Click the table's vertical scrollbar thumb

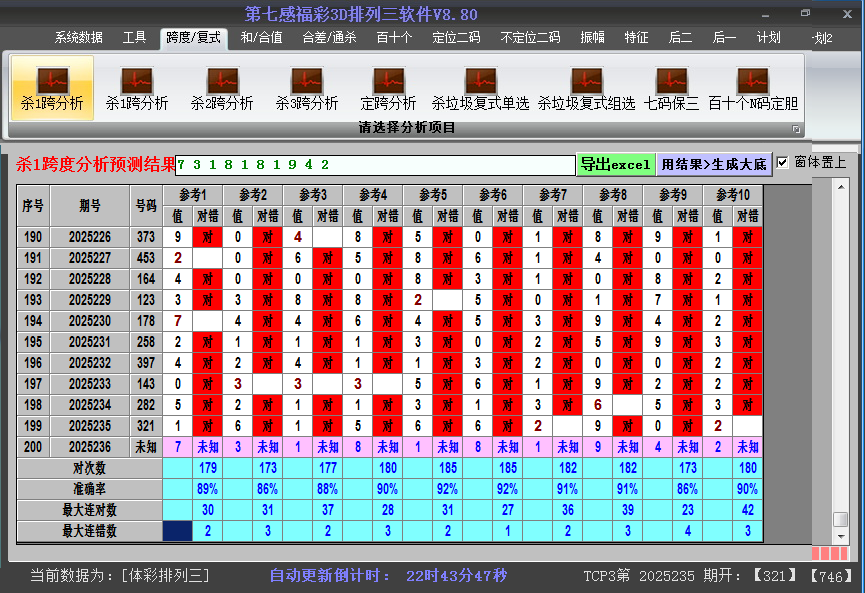tap(841, 520)
